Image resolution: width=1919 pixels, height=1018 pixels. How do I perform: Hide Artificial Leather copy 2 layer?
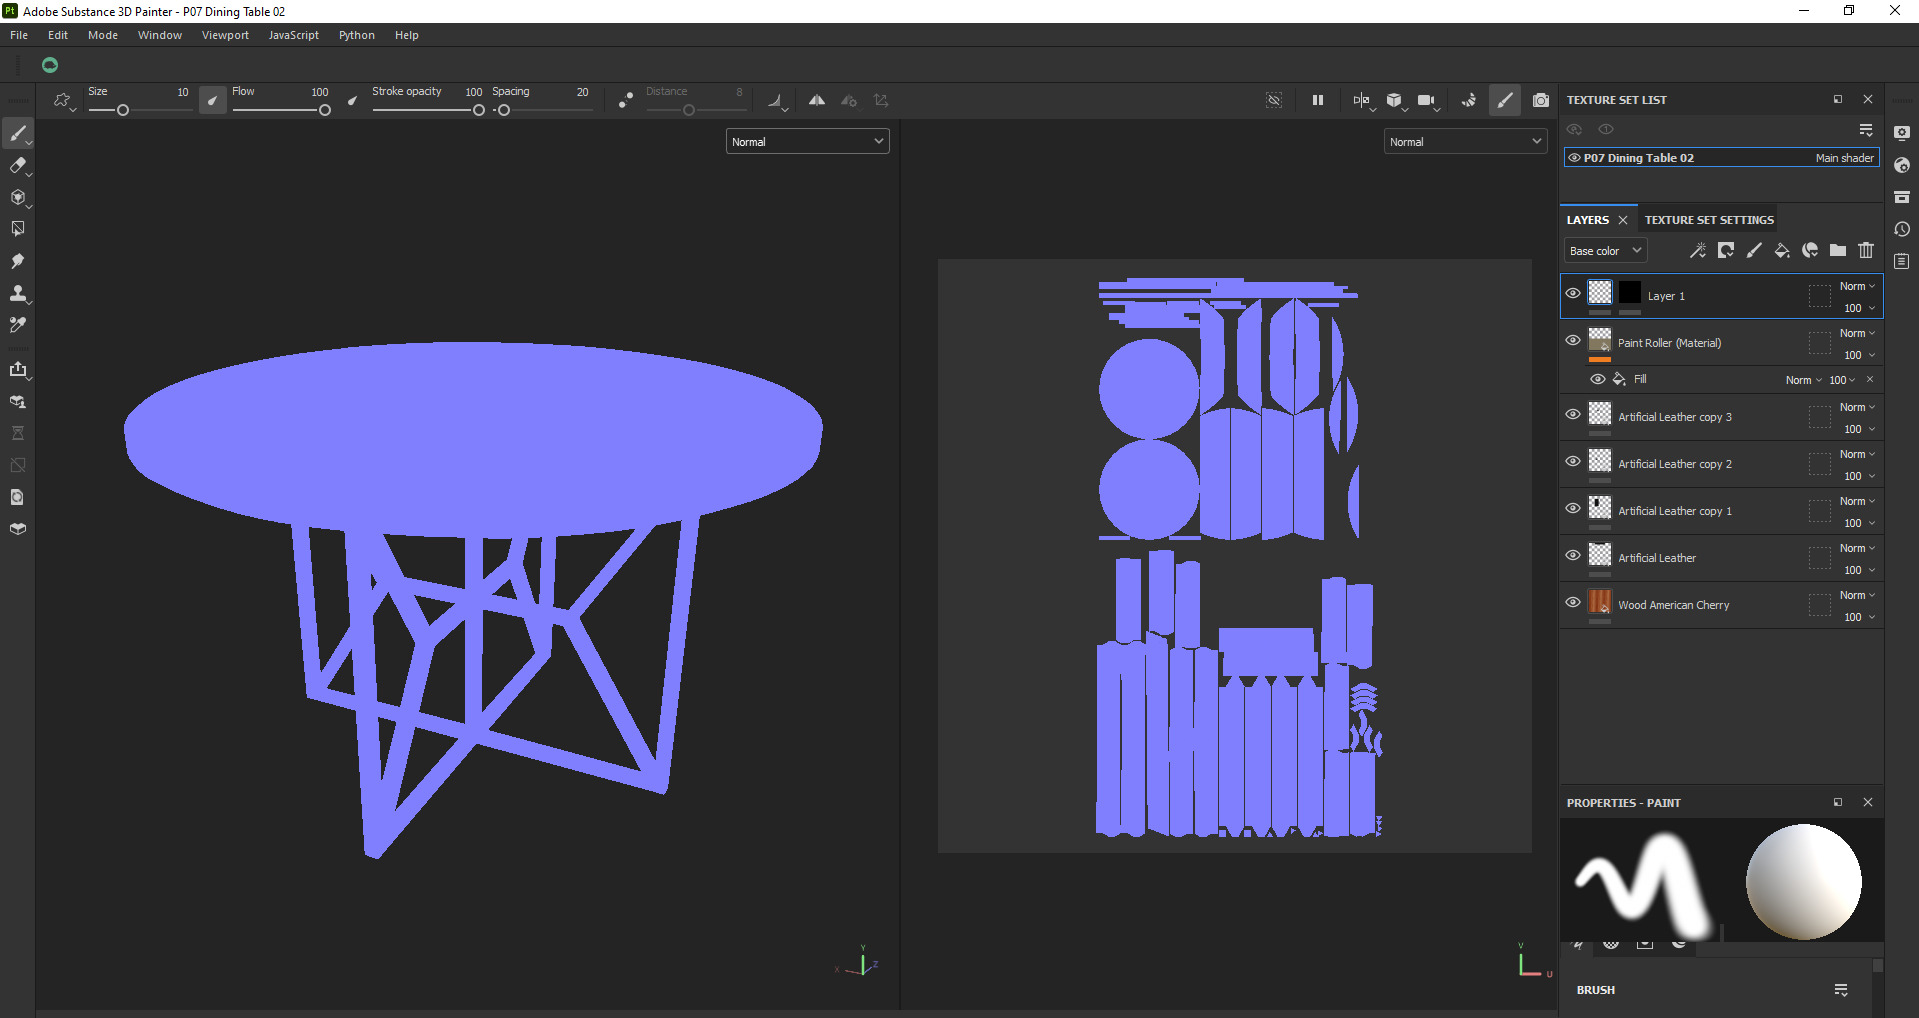pyautogui.click(x=1573, y=461)
